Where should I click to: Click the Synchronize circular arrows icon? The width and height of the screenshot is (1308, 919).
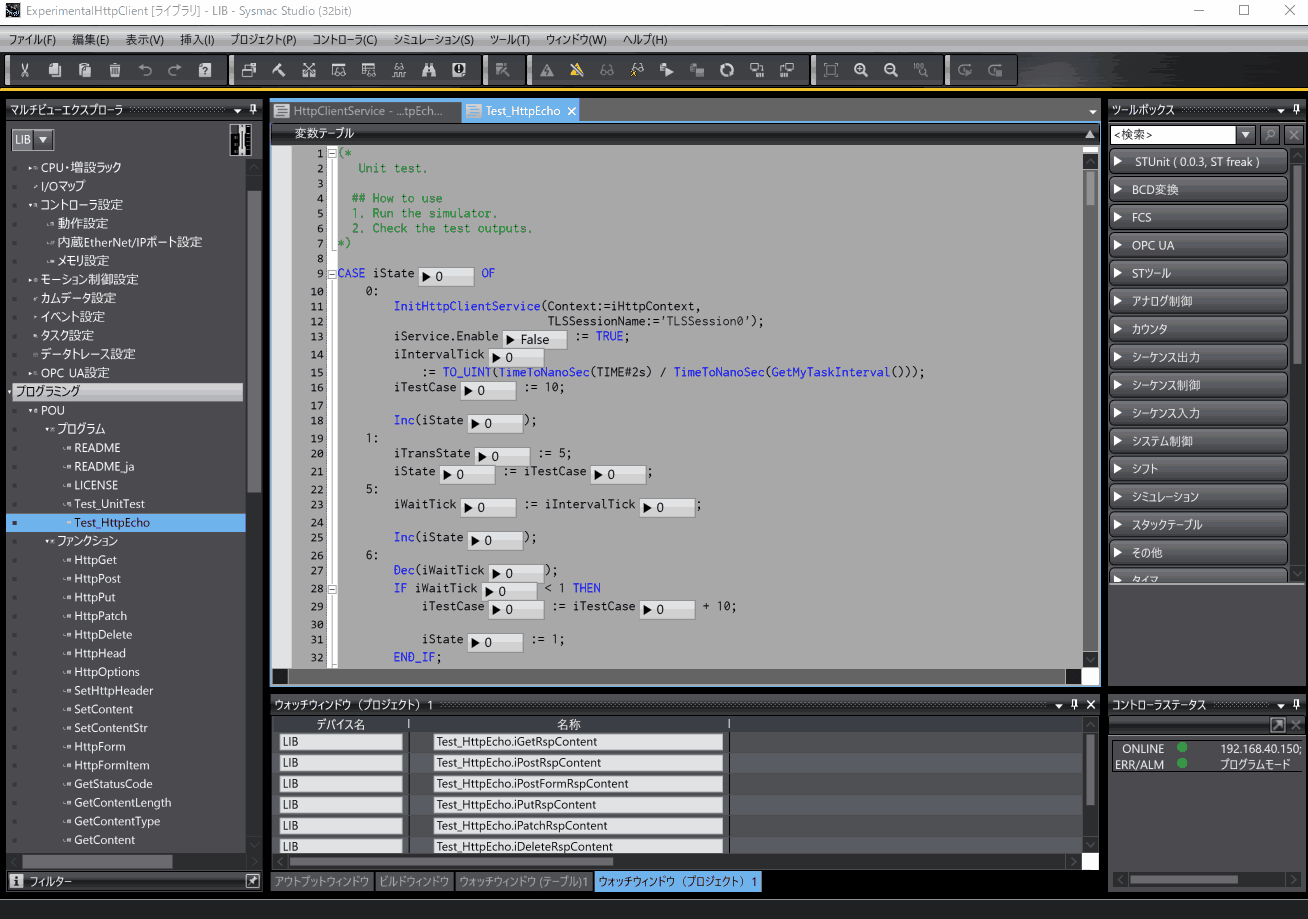727,70
